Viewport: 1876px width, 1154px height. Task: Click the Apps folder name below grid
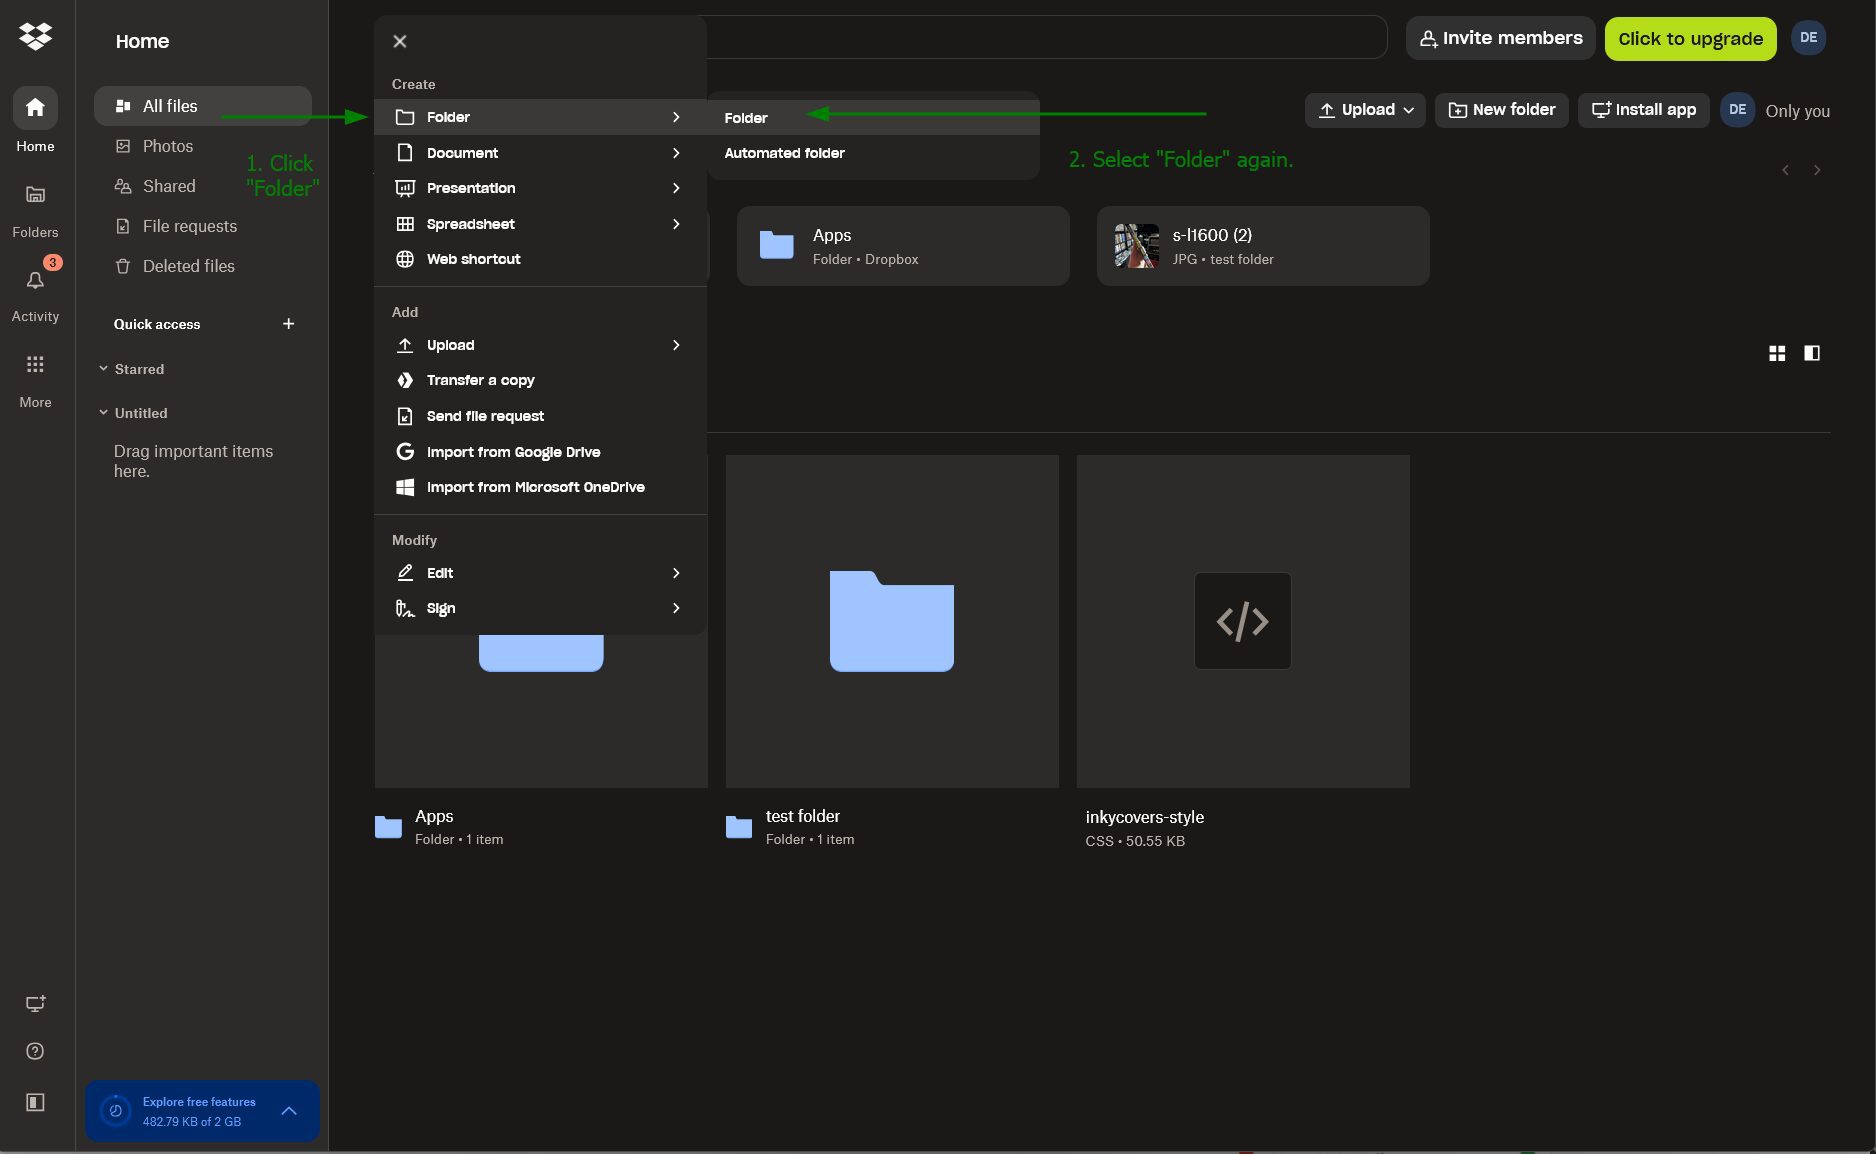coord(434,816)
